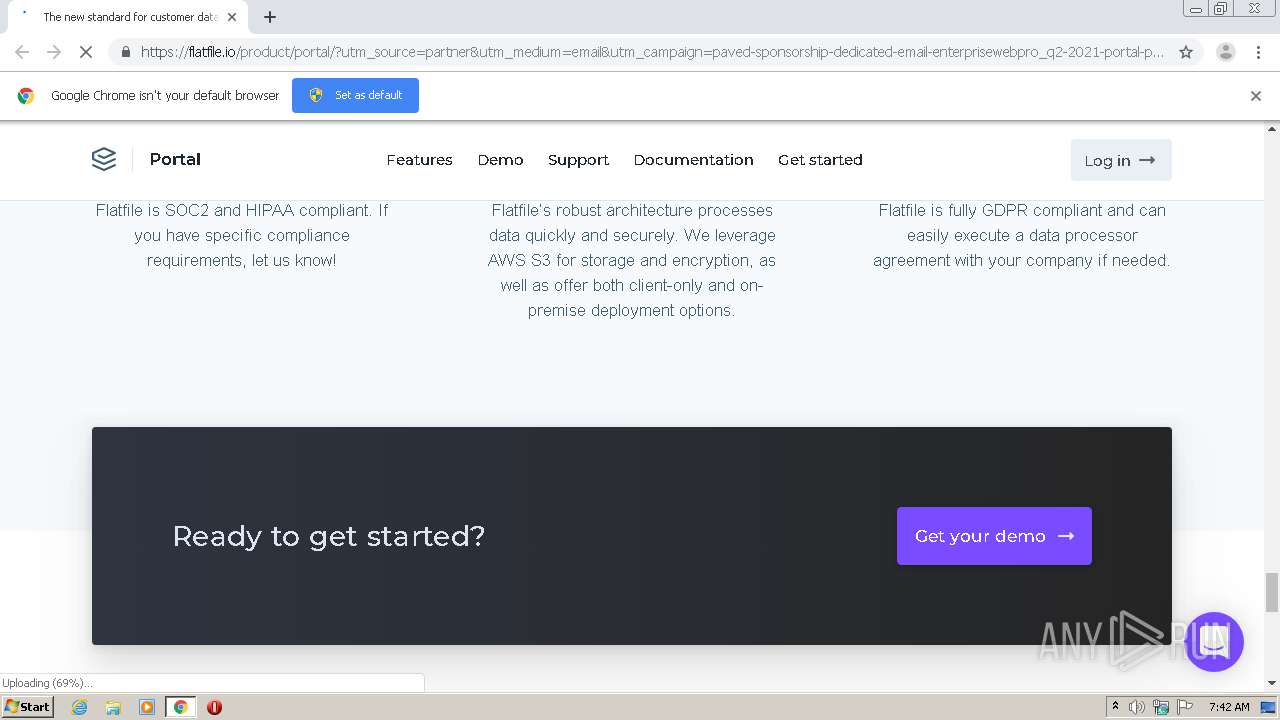Dismiss the default browser infobar
Viewport: 1280px width, 720px height.
click(x=1256, y=96)
